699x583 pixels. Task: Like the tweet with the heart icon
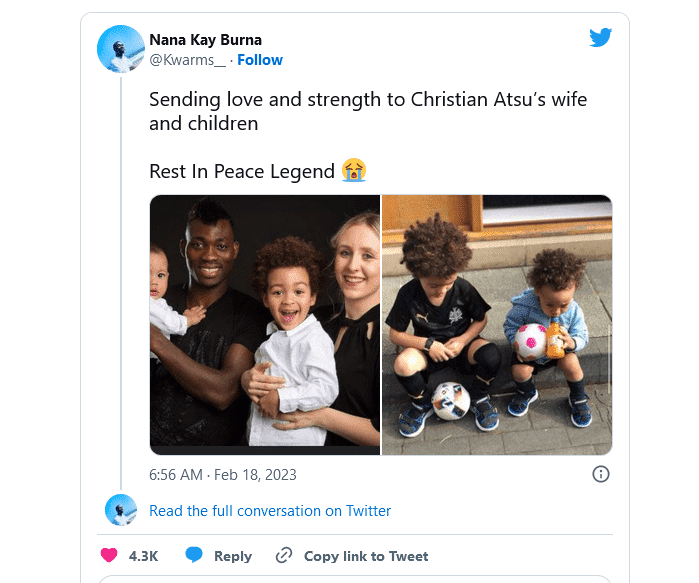click(x=109, y=555)
